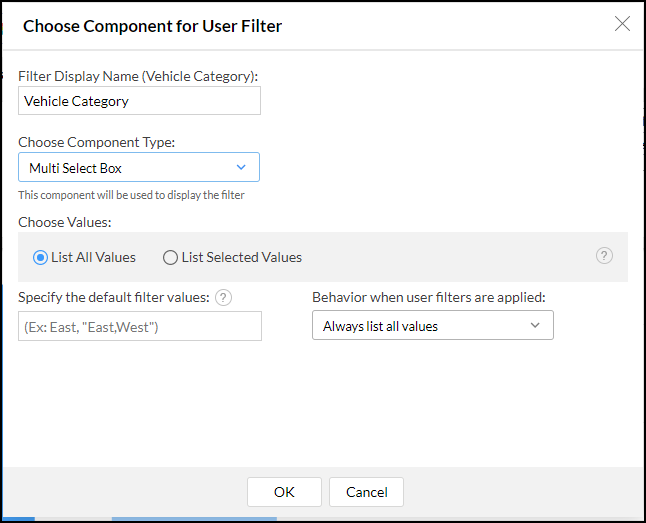Select the List All Values radio button

click(40, 258)
